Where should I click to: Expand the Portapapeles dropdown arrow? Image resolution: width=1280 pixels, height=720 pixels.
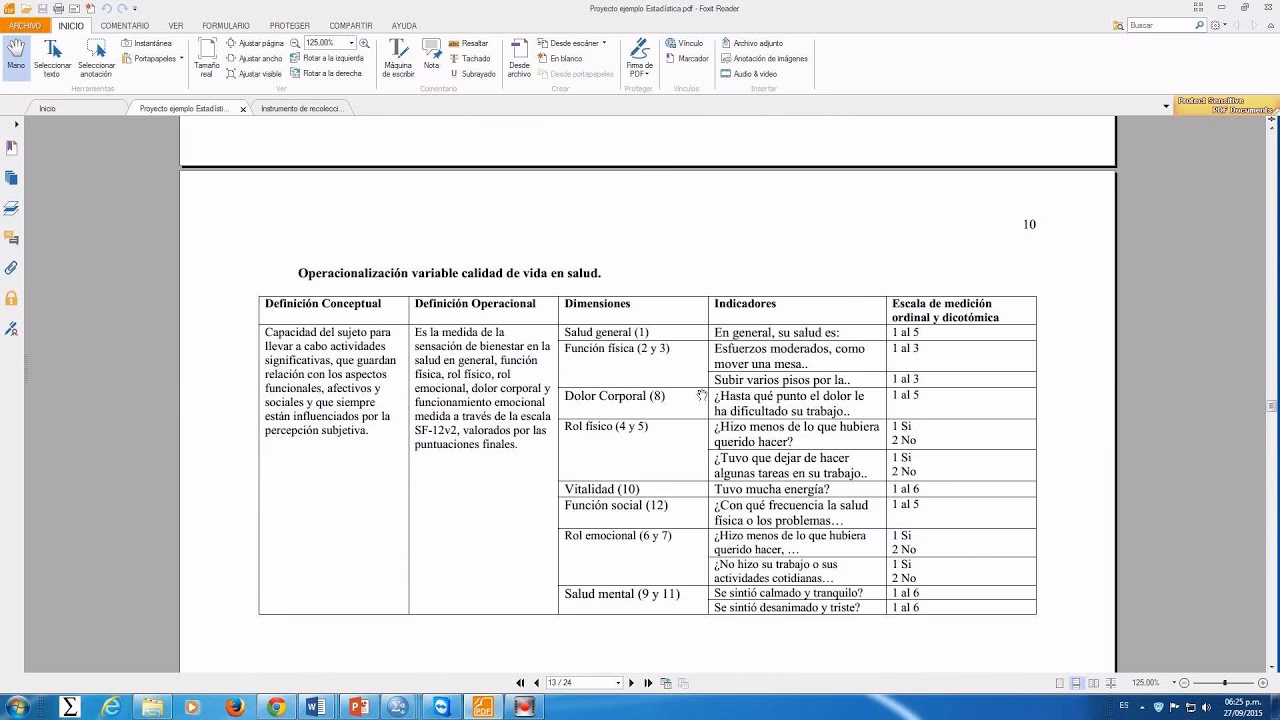[x=181, y=59]
